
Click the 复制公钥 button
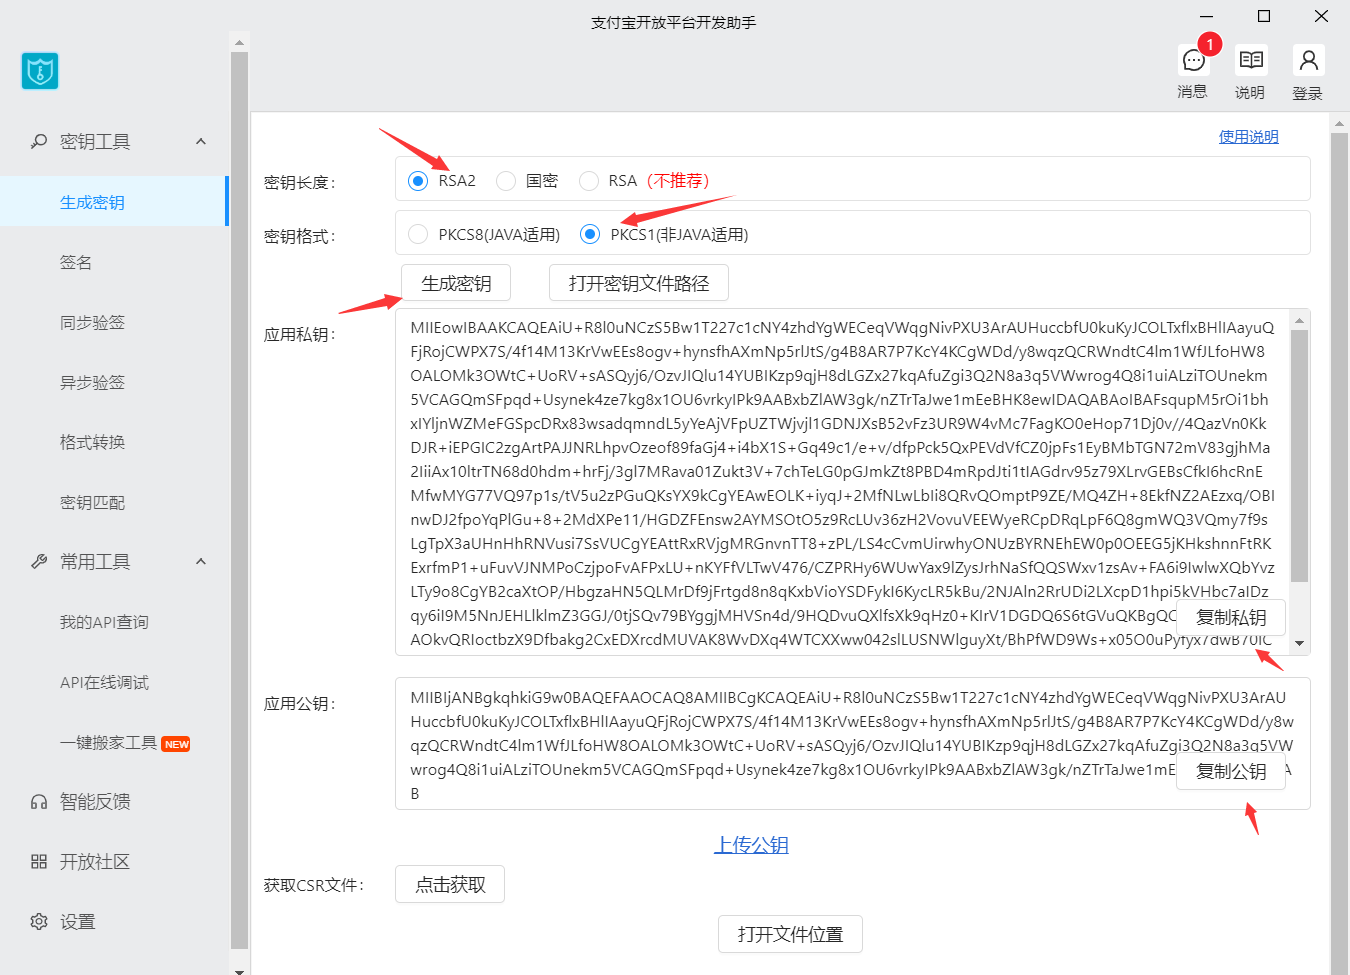point(1231,771)
